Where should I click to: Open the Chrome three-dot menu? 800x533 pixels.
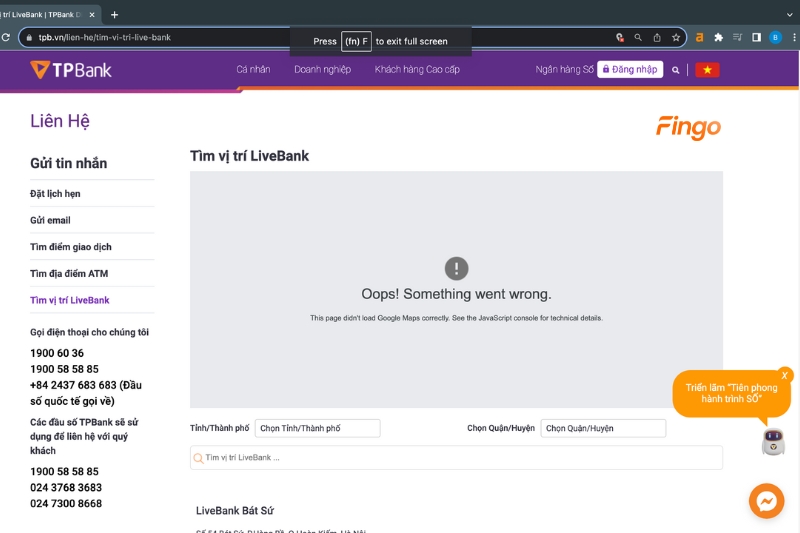coord(794,37)
